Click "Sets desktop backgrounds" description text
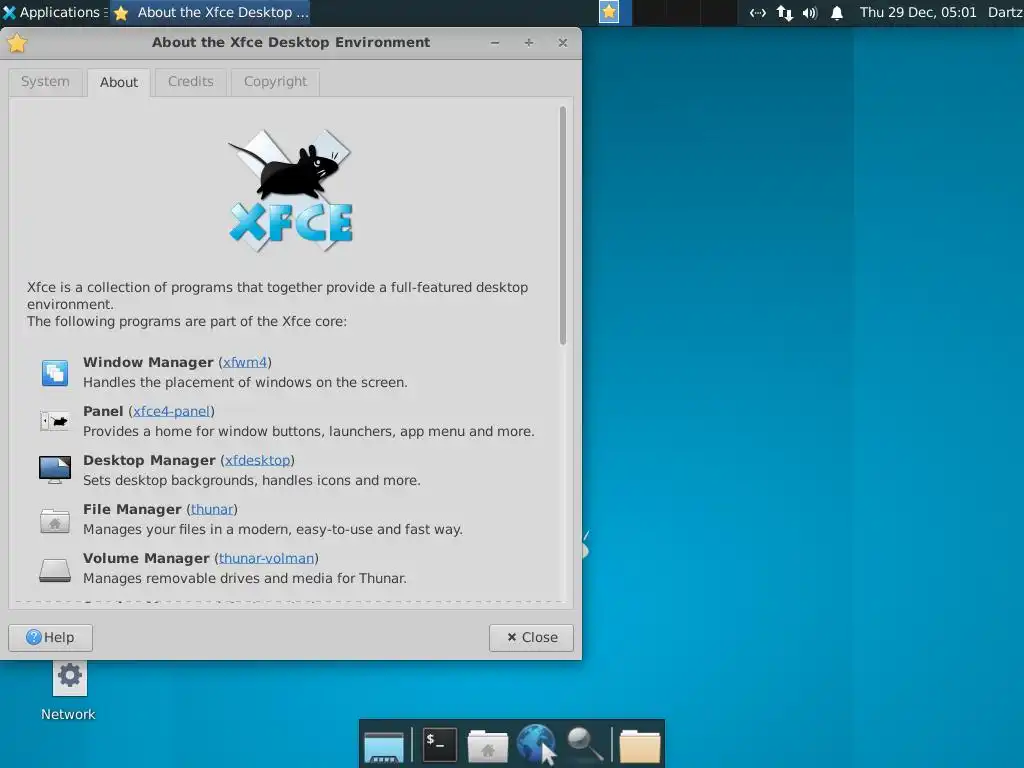 251,481
